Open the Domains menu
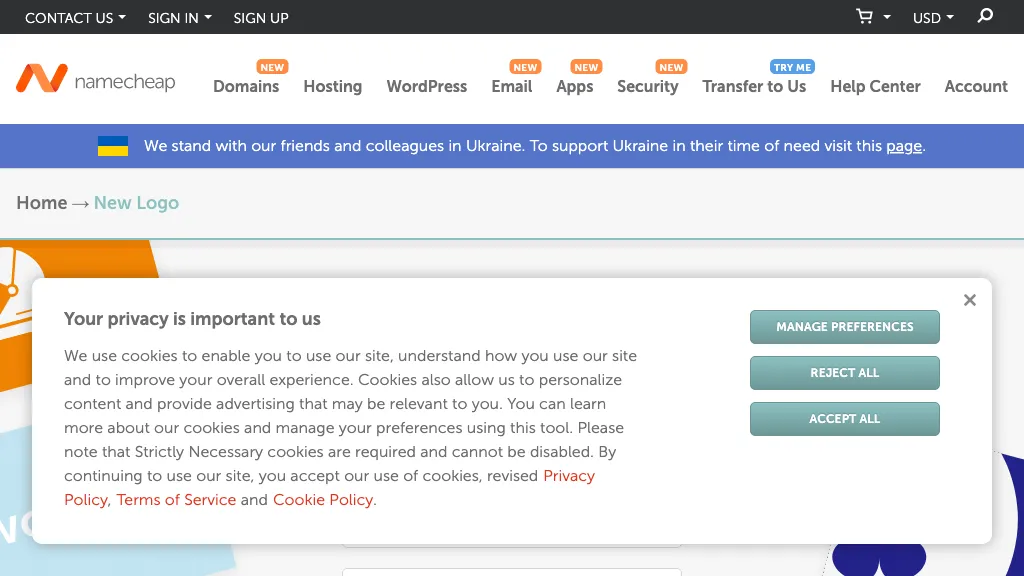This screenshot has width=1024, height=576. click(x=246, y=87)
